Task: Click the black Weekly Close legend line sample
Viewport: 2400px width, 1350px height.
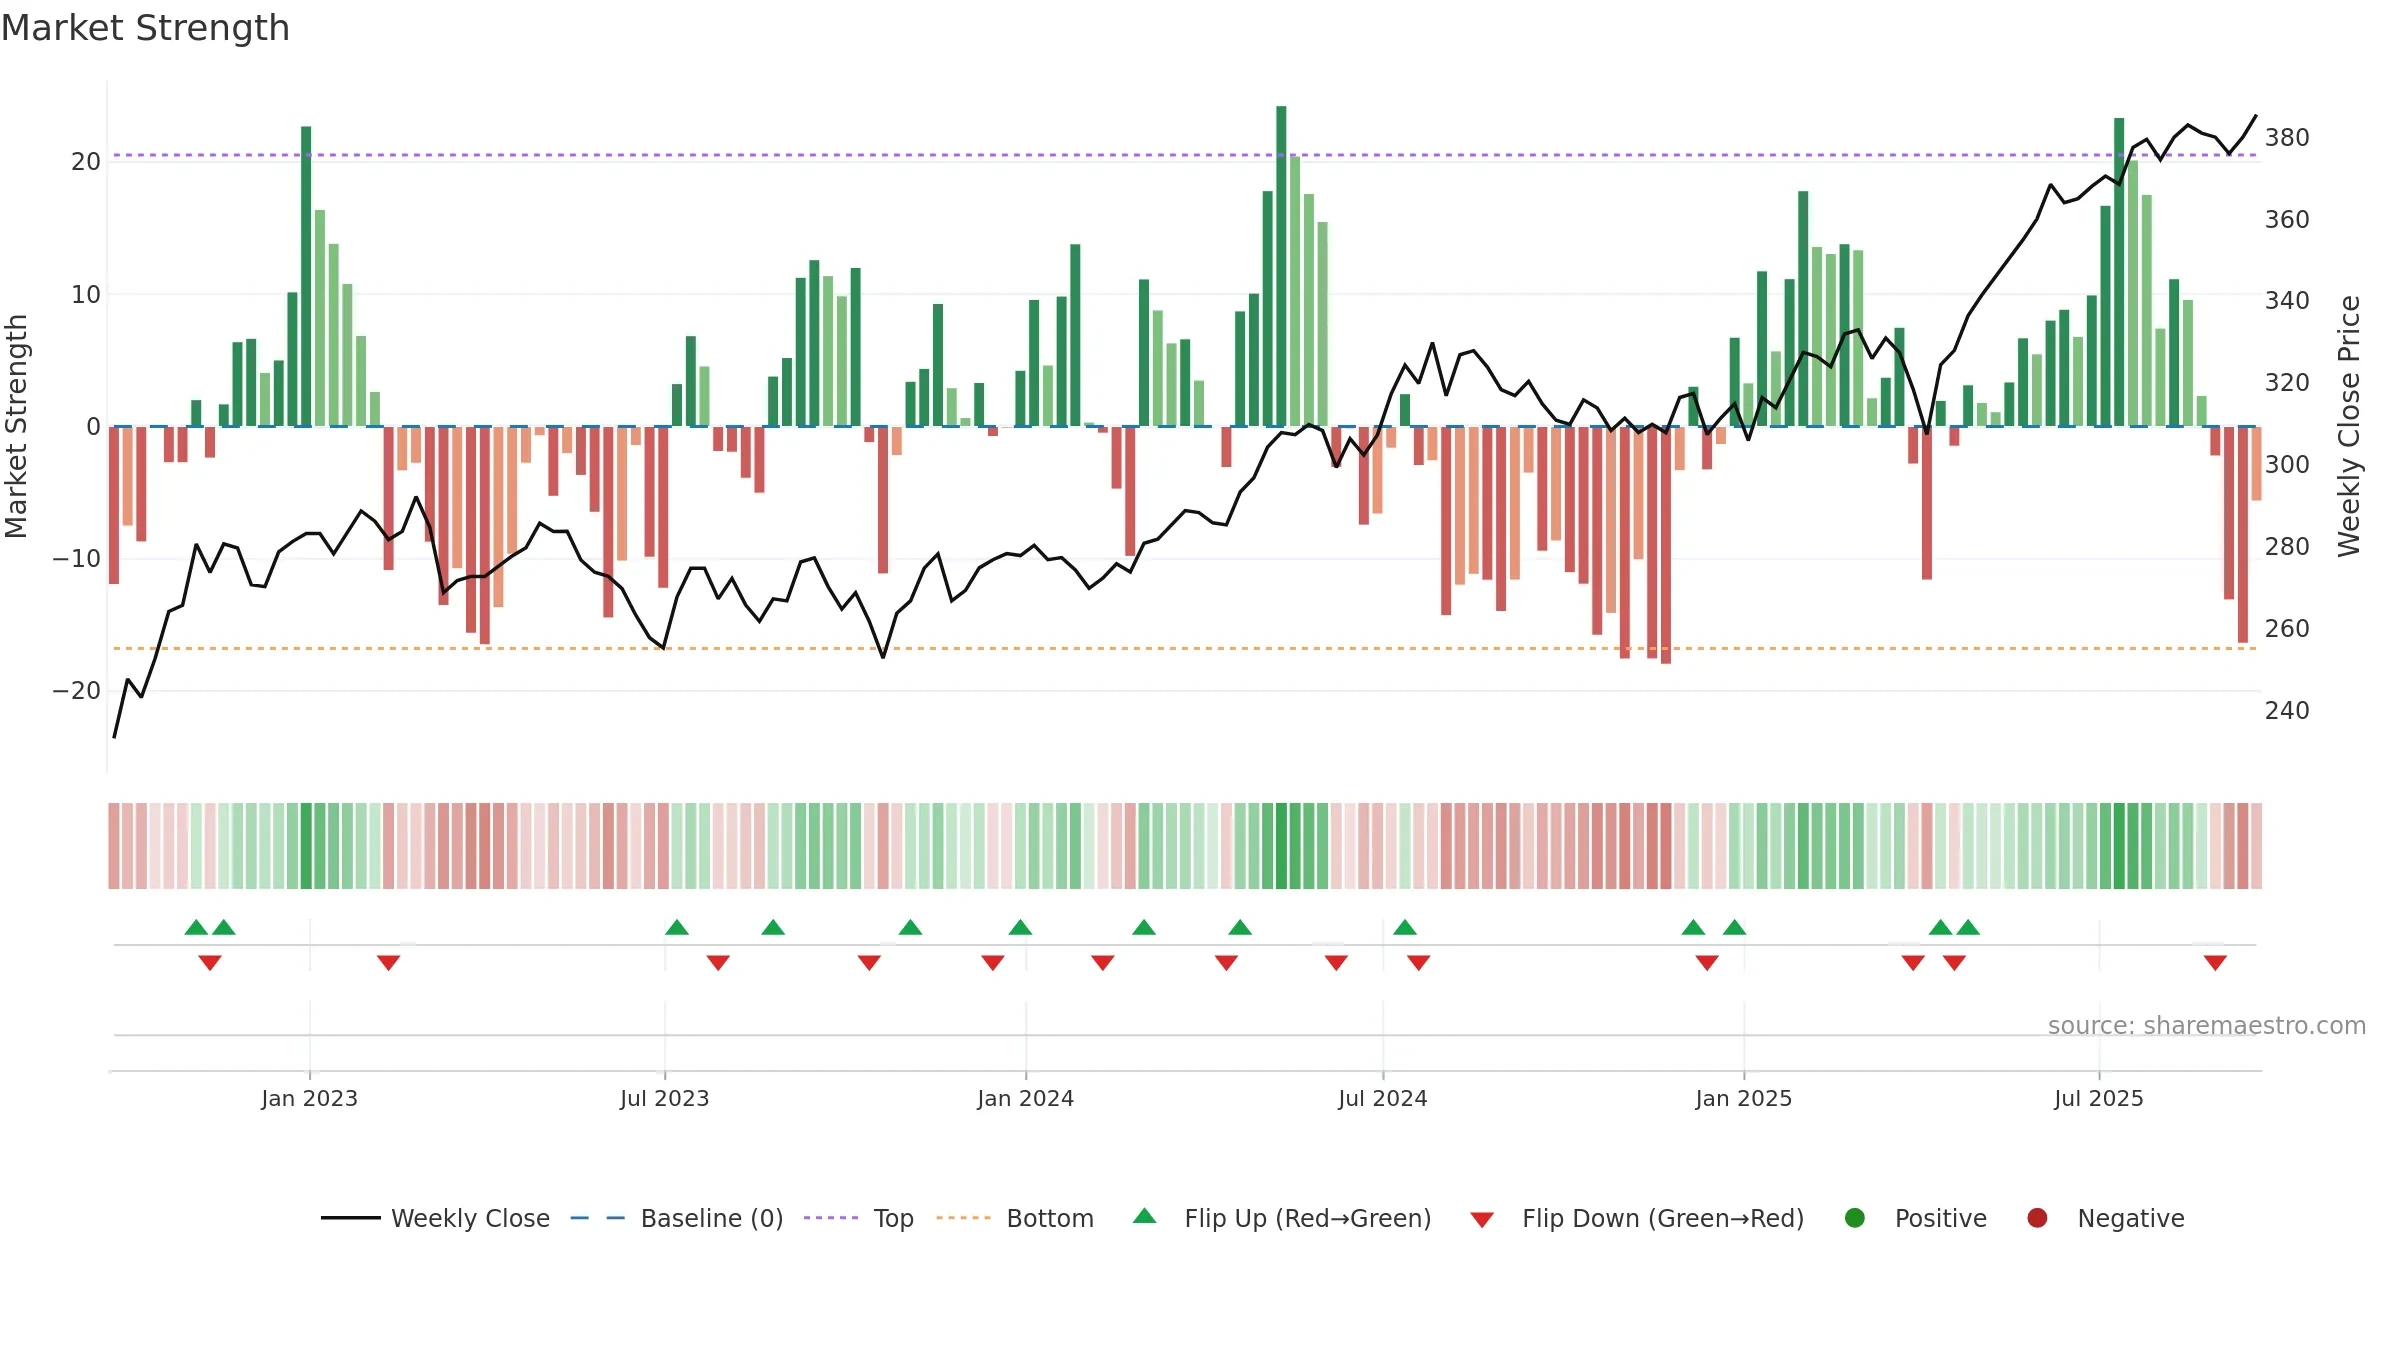Action: tap(350, 1218)
